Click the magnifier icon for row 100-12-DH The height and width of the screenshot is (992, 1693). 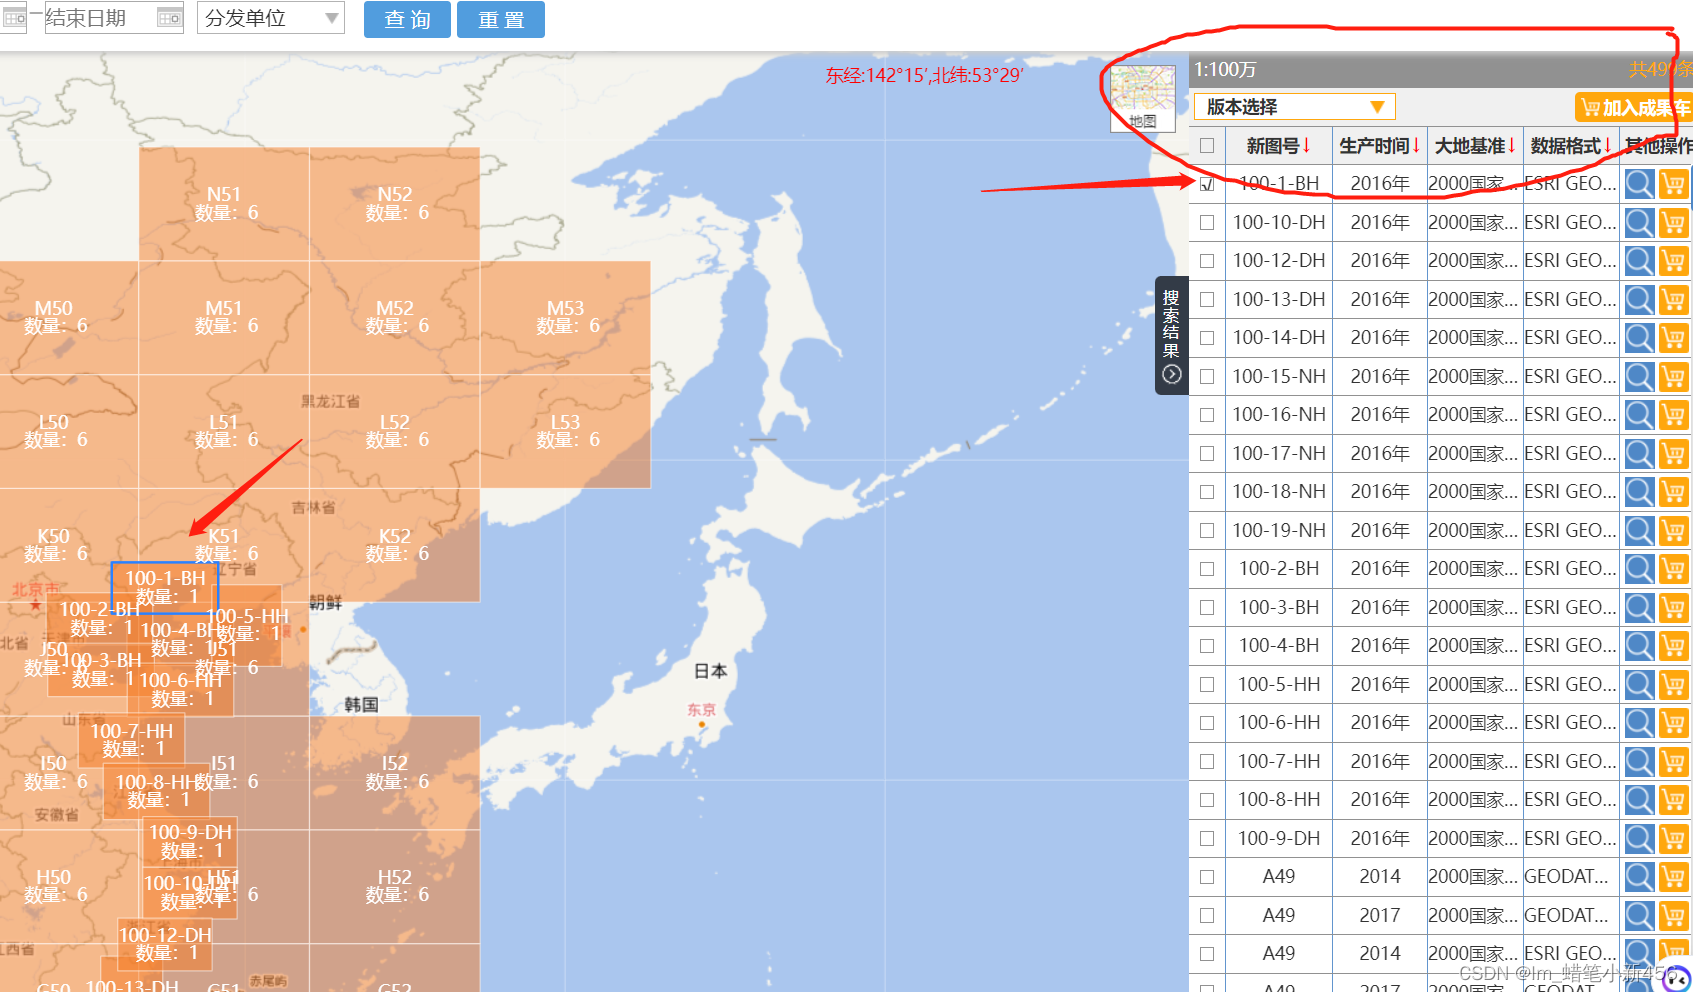[x=1639, y=260]
